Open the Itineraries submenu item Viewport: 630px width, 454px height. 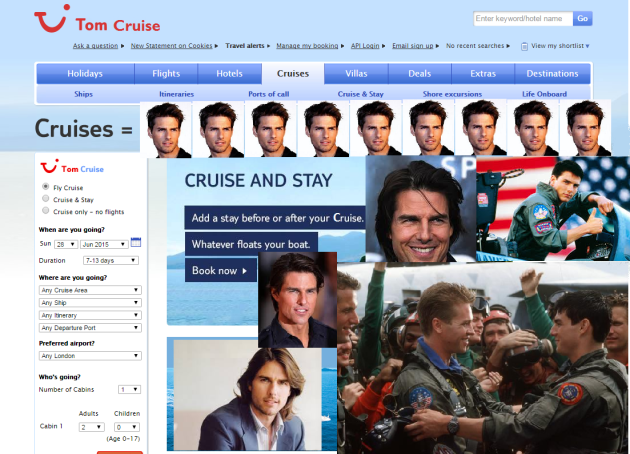click(x=176, y=94)
